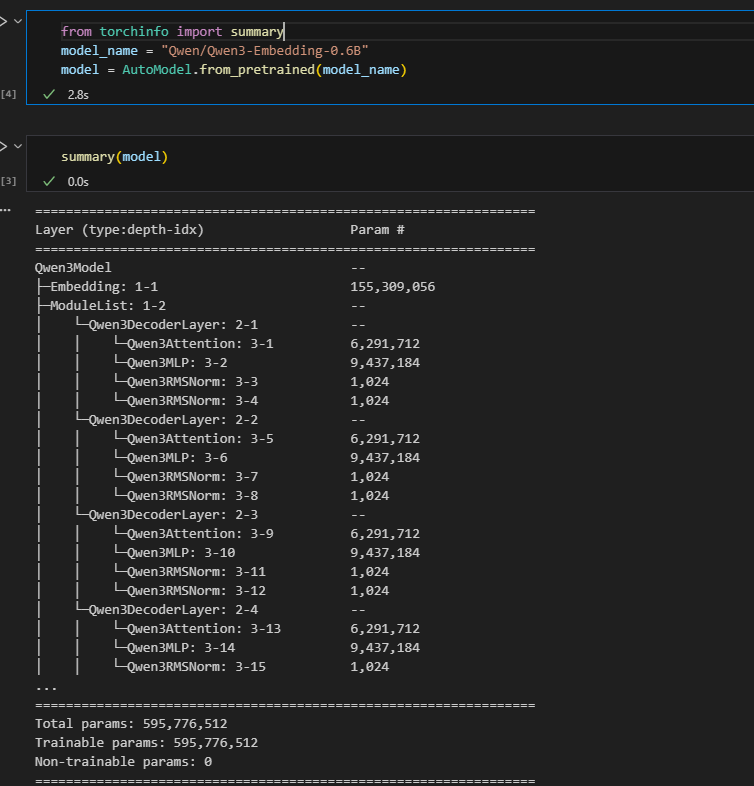Click 9,437,184 value for Qwen3MLP 3-14
The image size is (754, 786).
(385, 648)
